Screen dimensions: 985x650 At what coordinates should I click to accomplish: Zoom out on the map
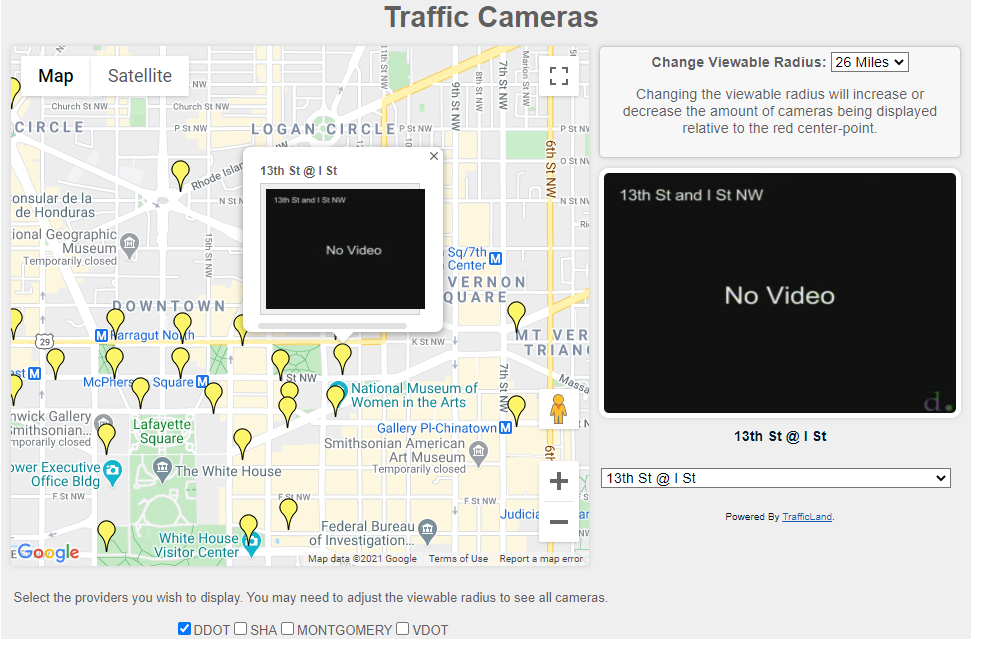558,522
